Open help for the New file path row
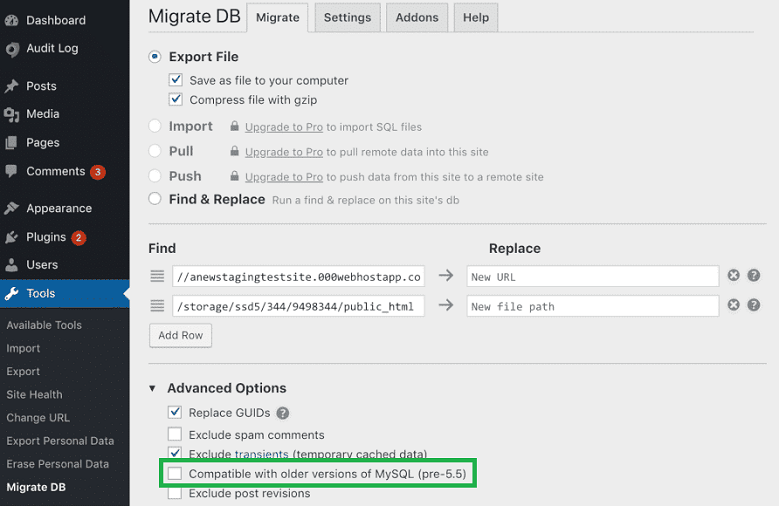The image size is (779, 506). 754,305
